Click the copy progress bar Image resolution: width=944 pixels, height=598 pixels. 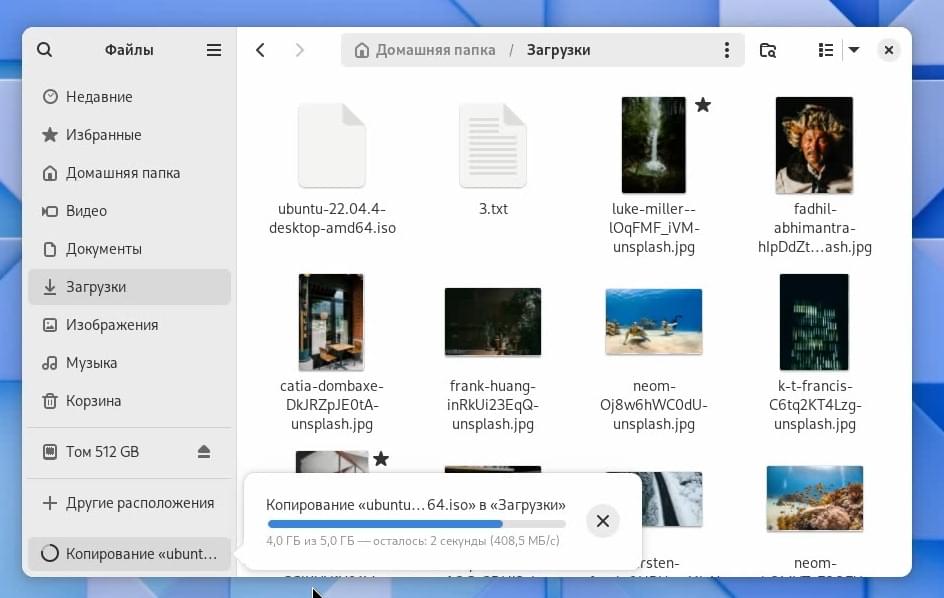[x=417, y=524]
